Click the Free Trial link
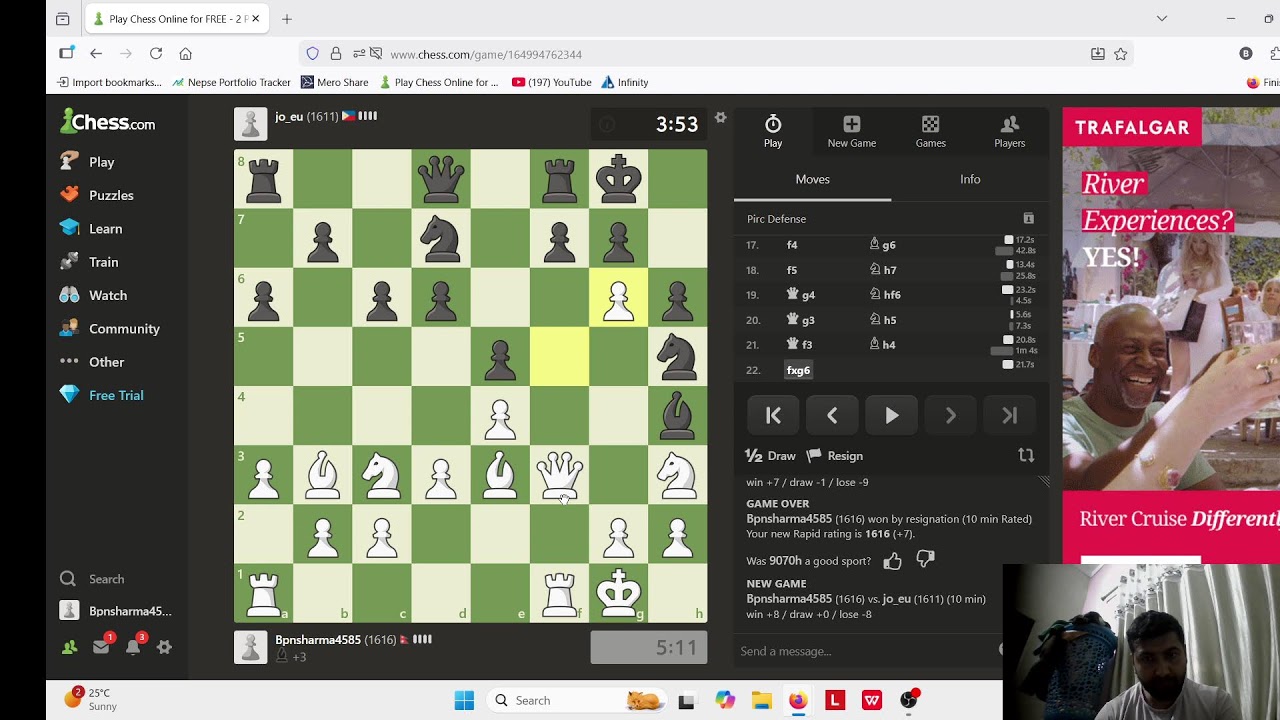This screenshot has height=720, width=1280. click(117, 395)
